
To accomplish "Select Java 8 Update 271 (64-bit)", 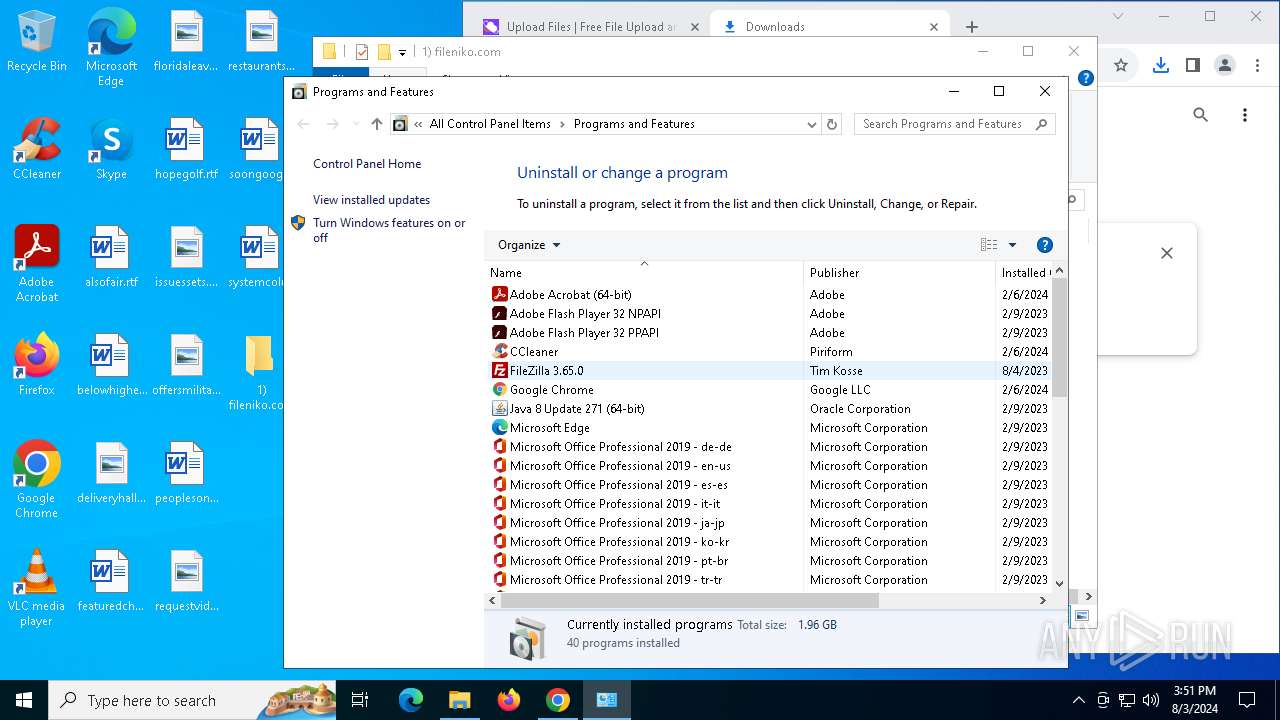I will click(768, 409).
